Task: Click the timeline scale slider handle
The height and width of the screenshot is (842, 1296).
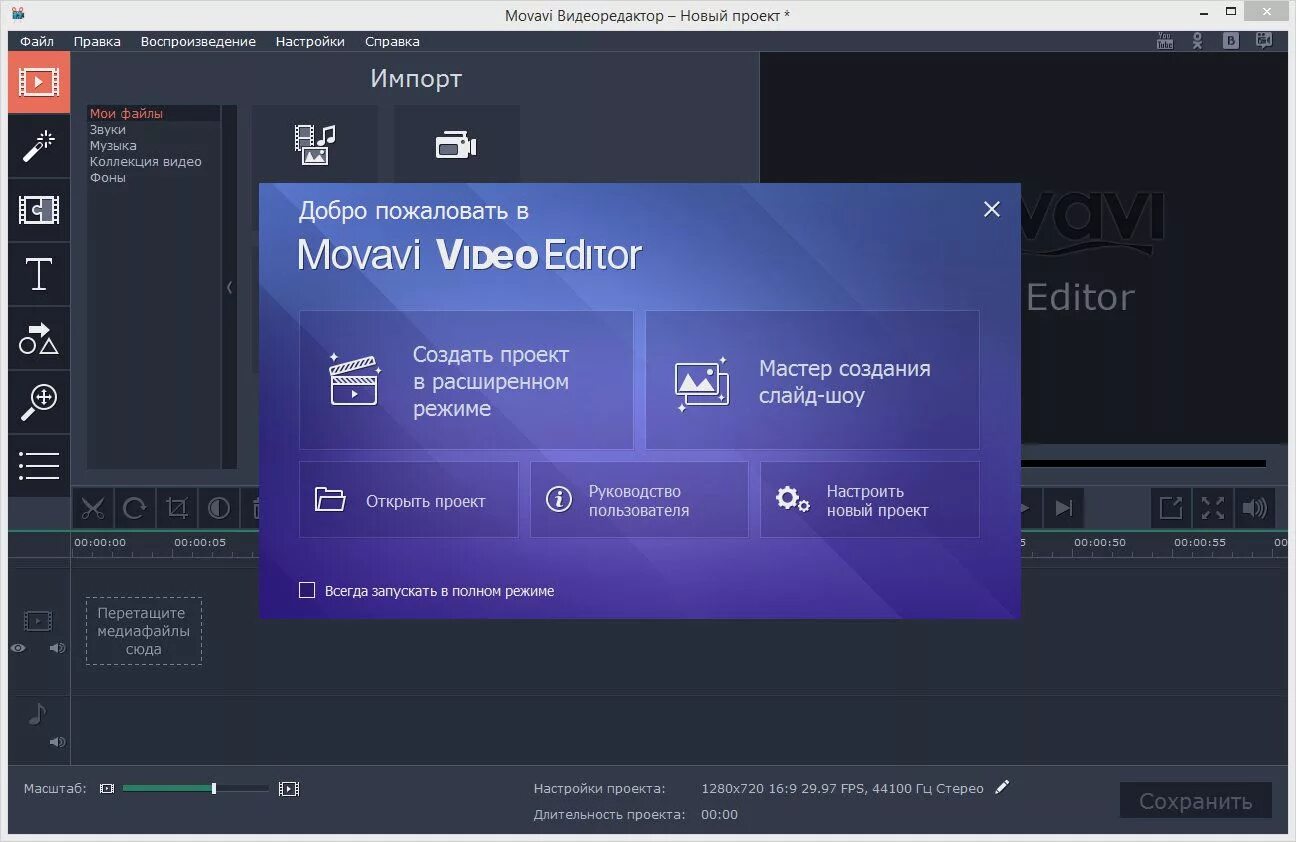Action: point(214,789)
